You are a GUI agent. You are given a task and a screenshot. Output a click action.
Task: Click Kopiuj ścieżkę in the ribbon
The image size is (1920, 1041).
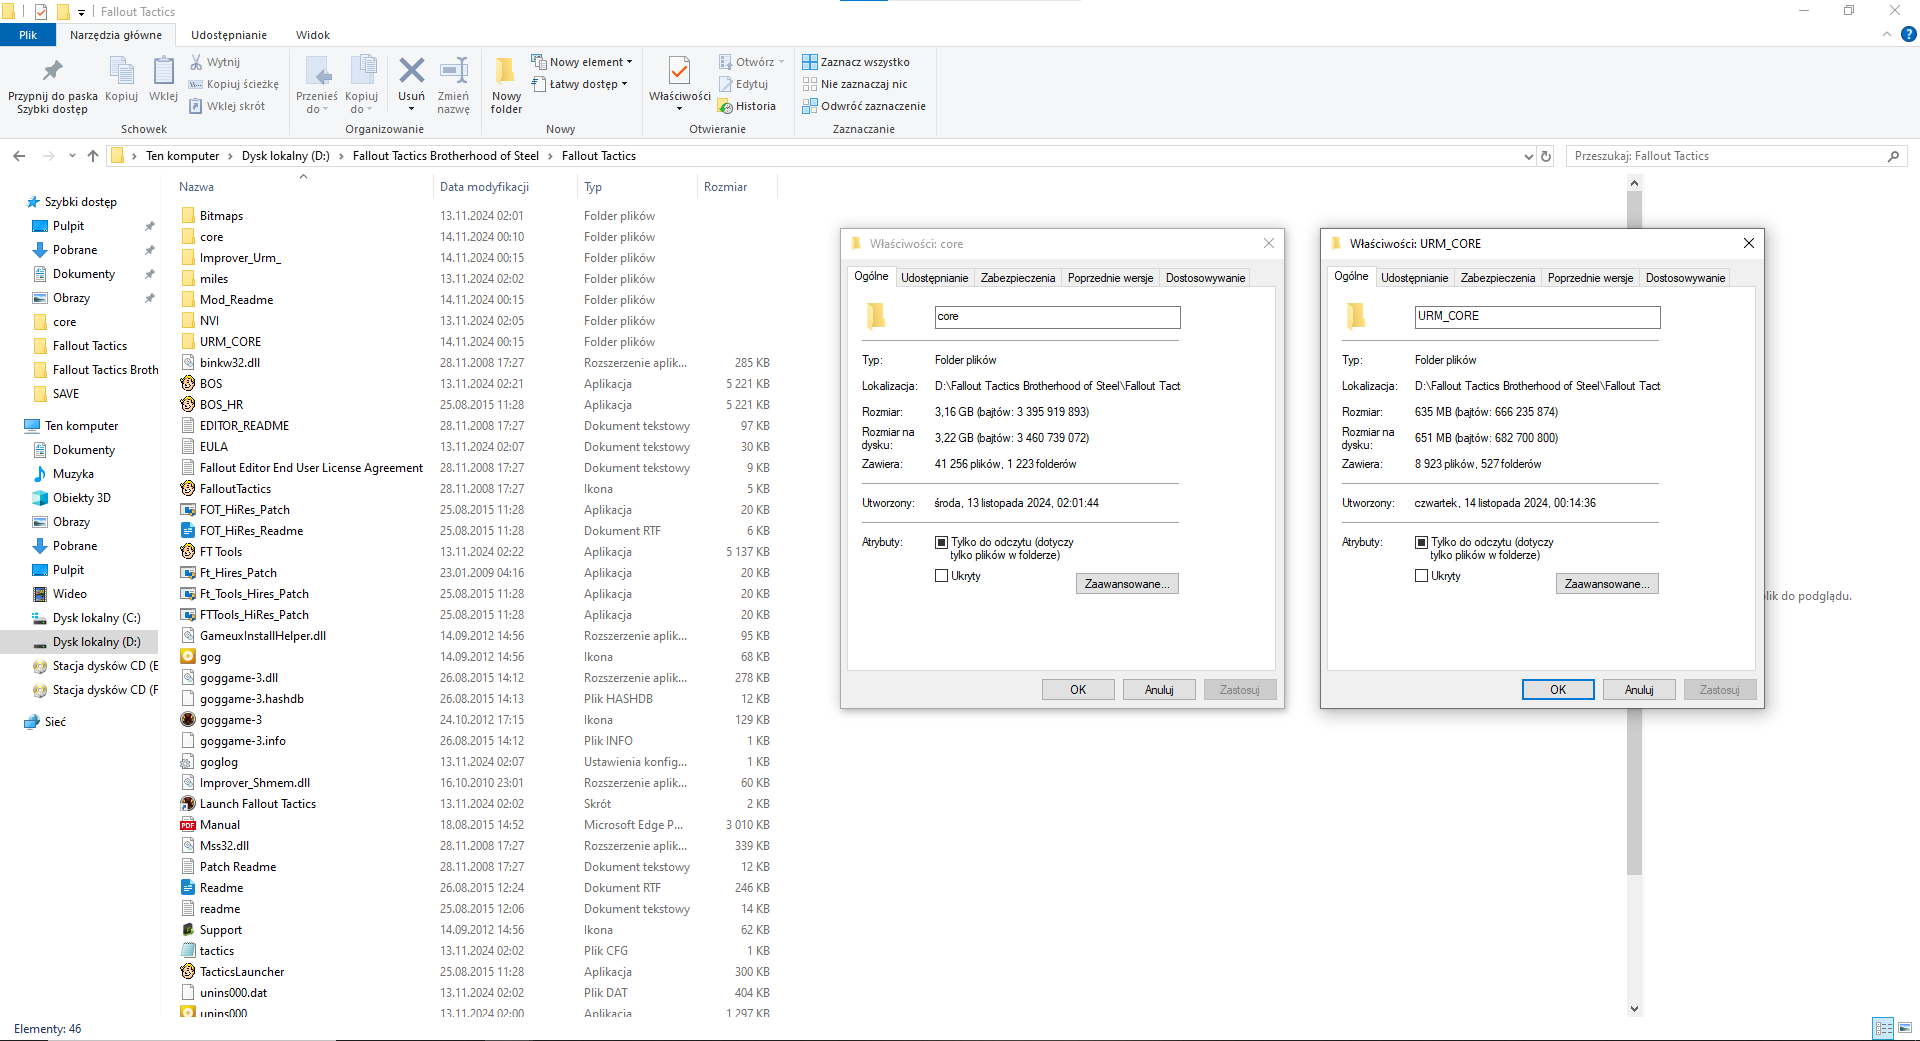click(234, 84)
